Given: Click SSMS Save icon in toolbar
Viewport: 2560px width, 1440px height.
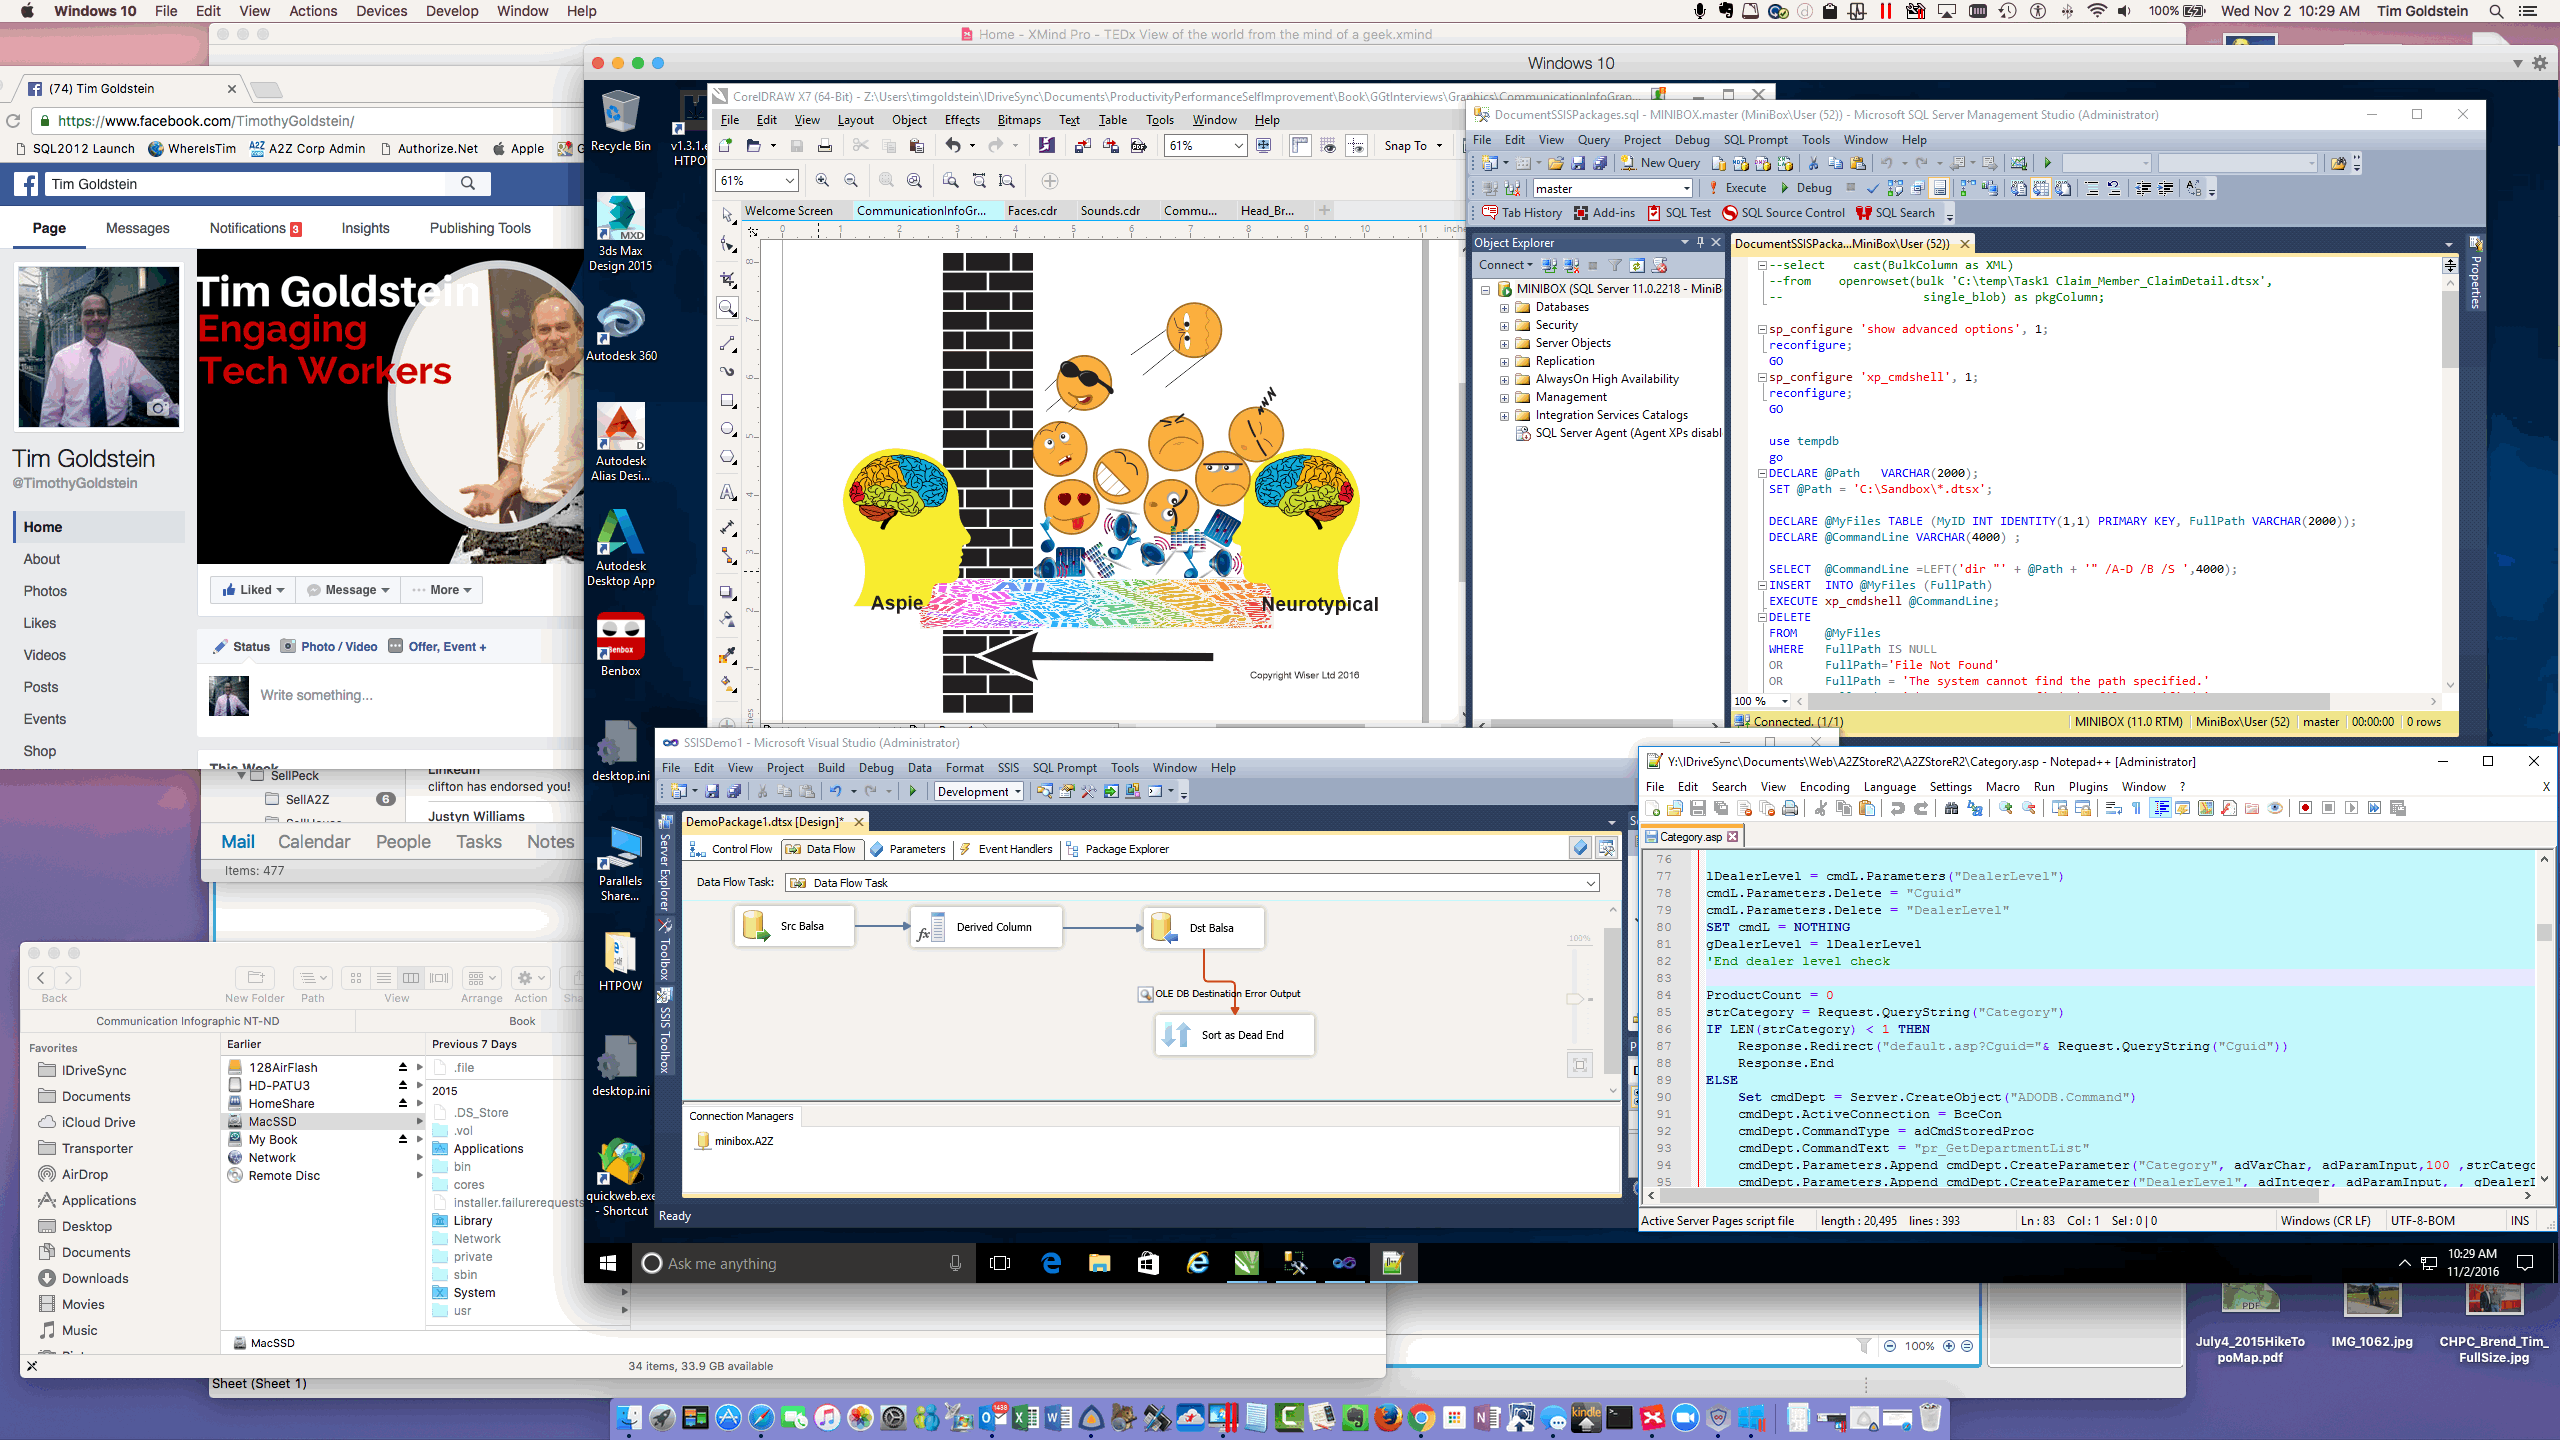Looking at the screenshot, I should click(1578, 163).
